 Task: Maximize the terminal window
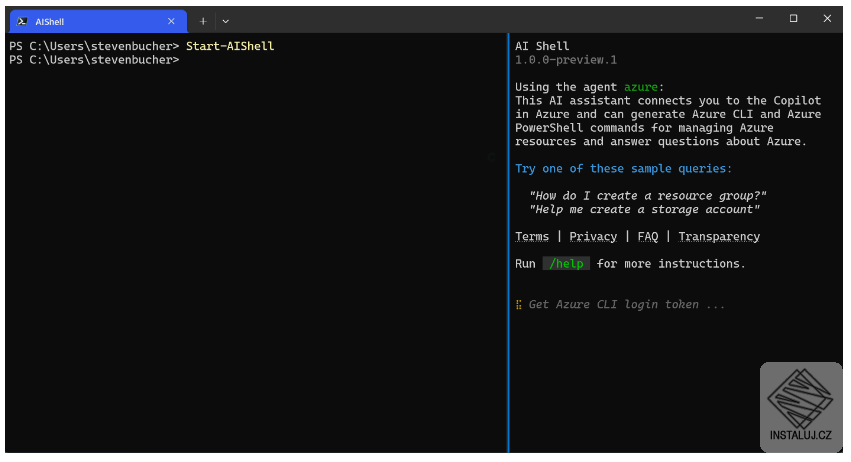(793, 18)
